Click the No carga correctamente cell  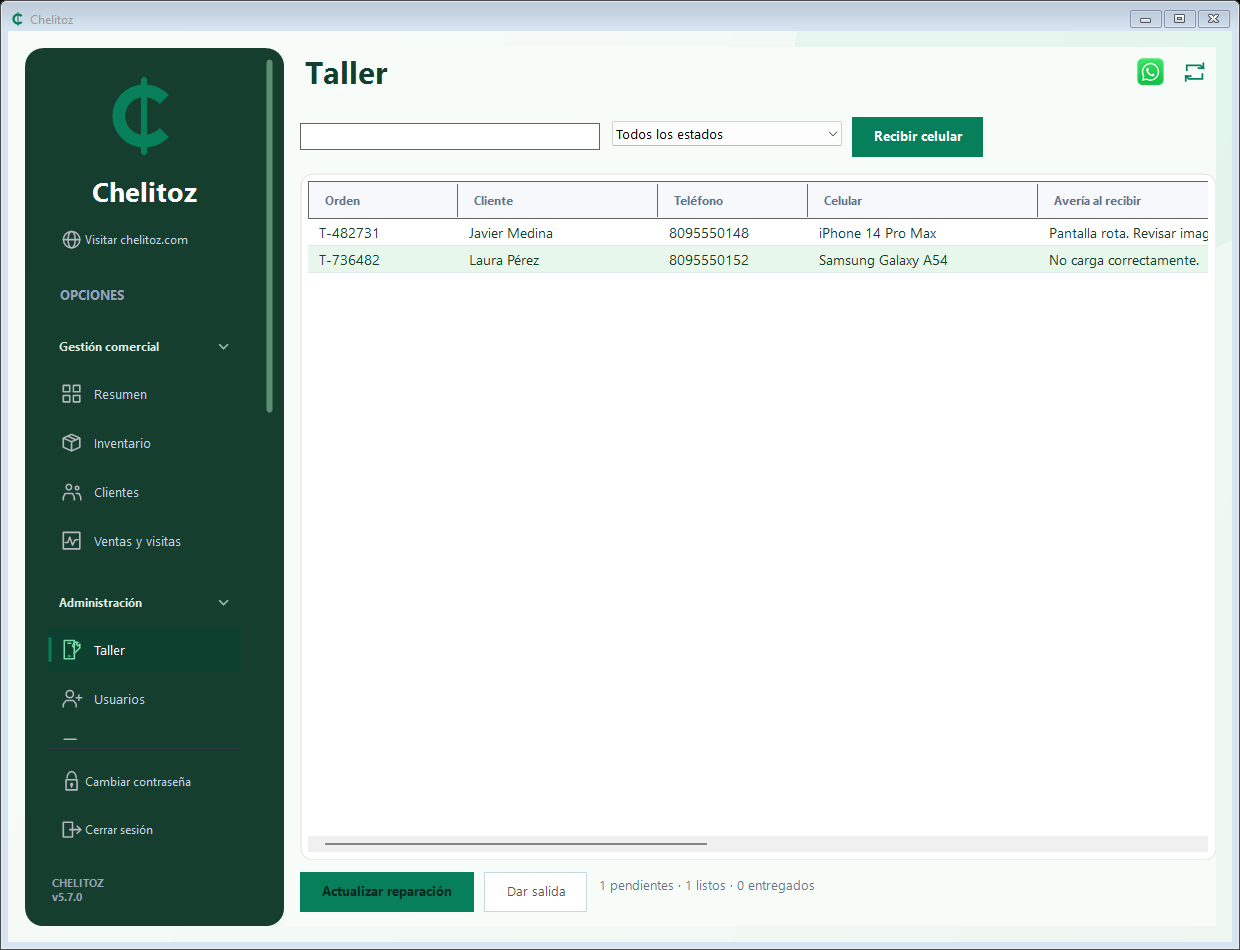tap(1124, 260)
